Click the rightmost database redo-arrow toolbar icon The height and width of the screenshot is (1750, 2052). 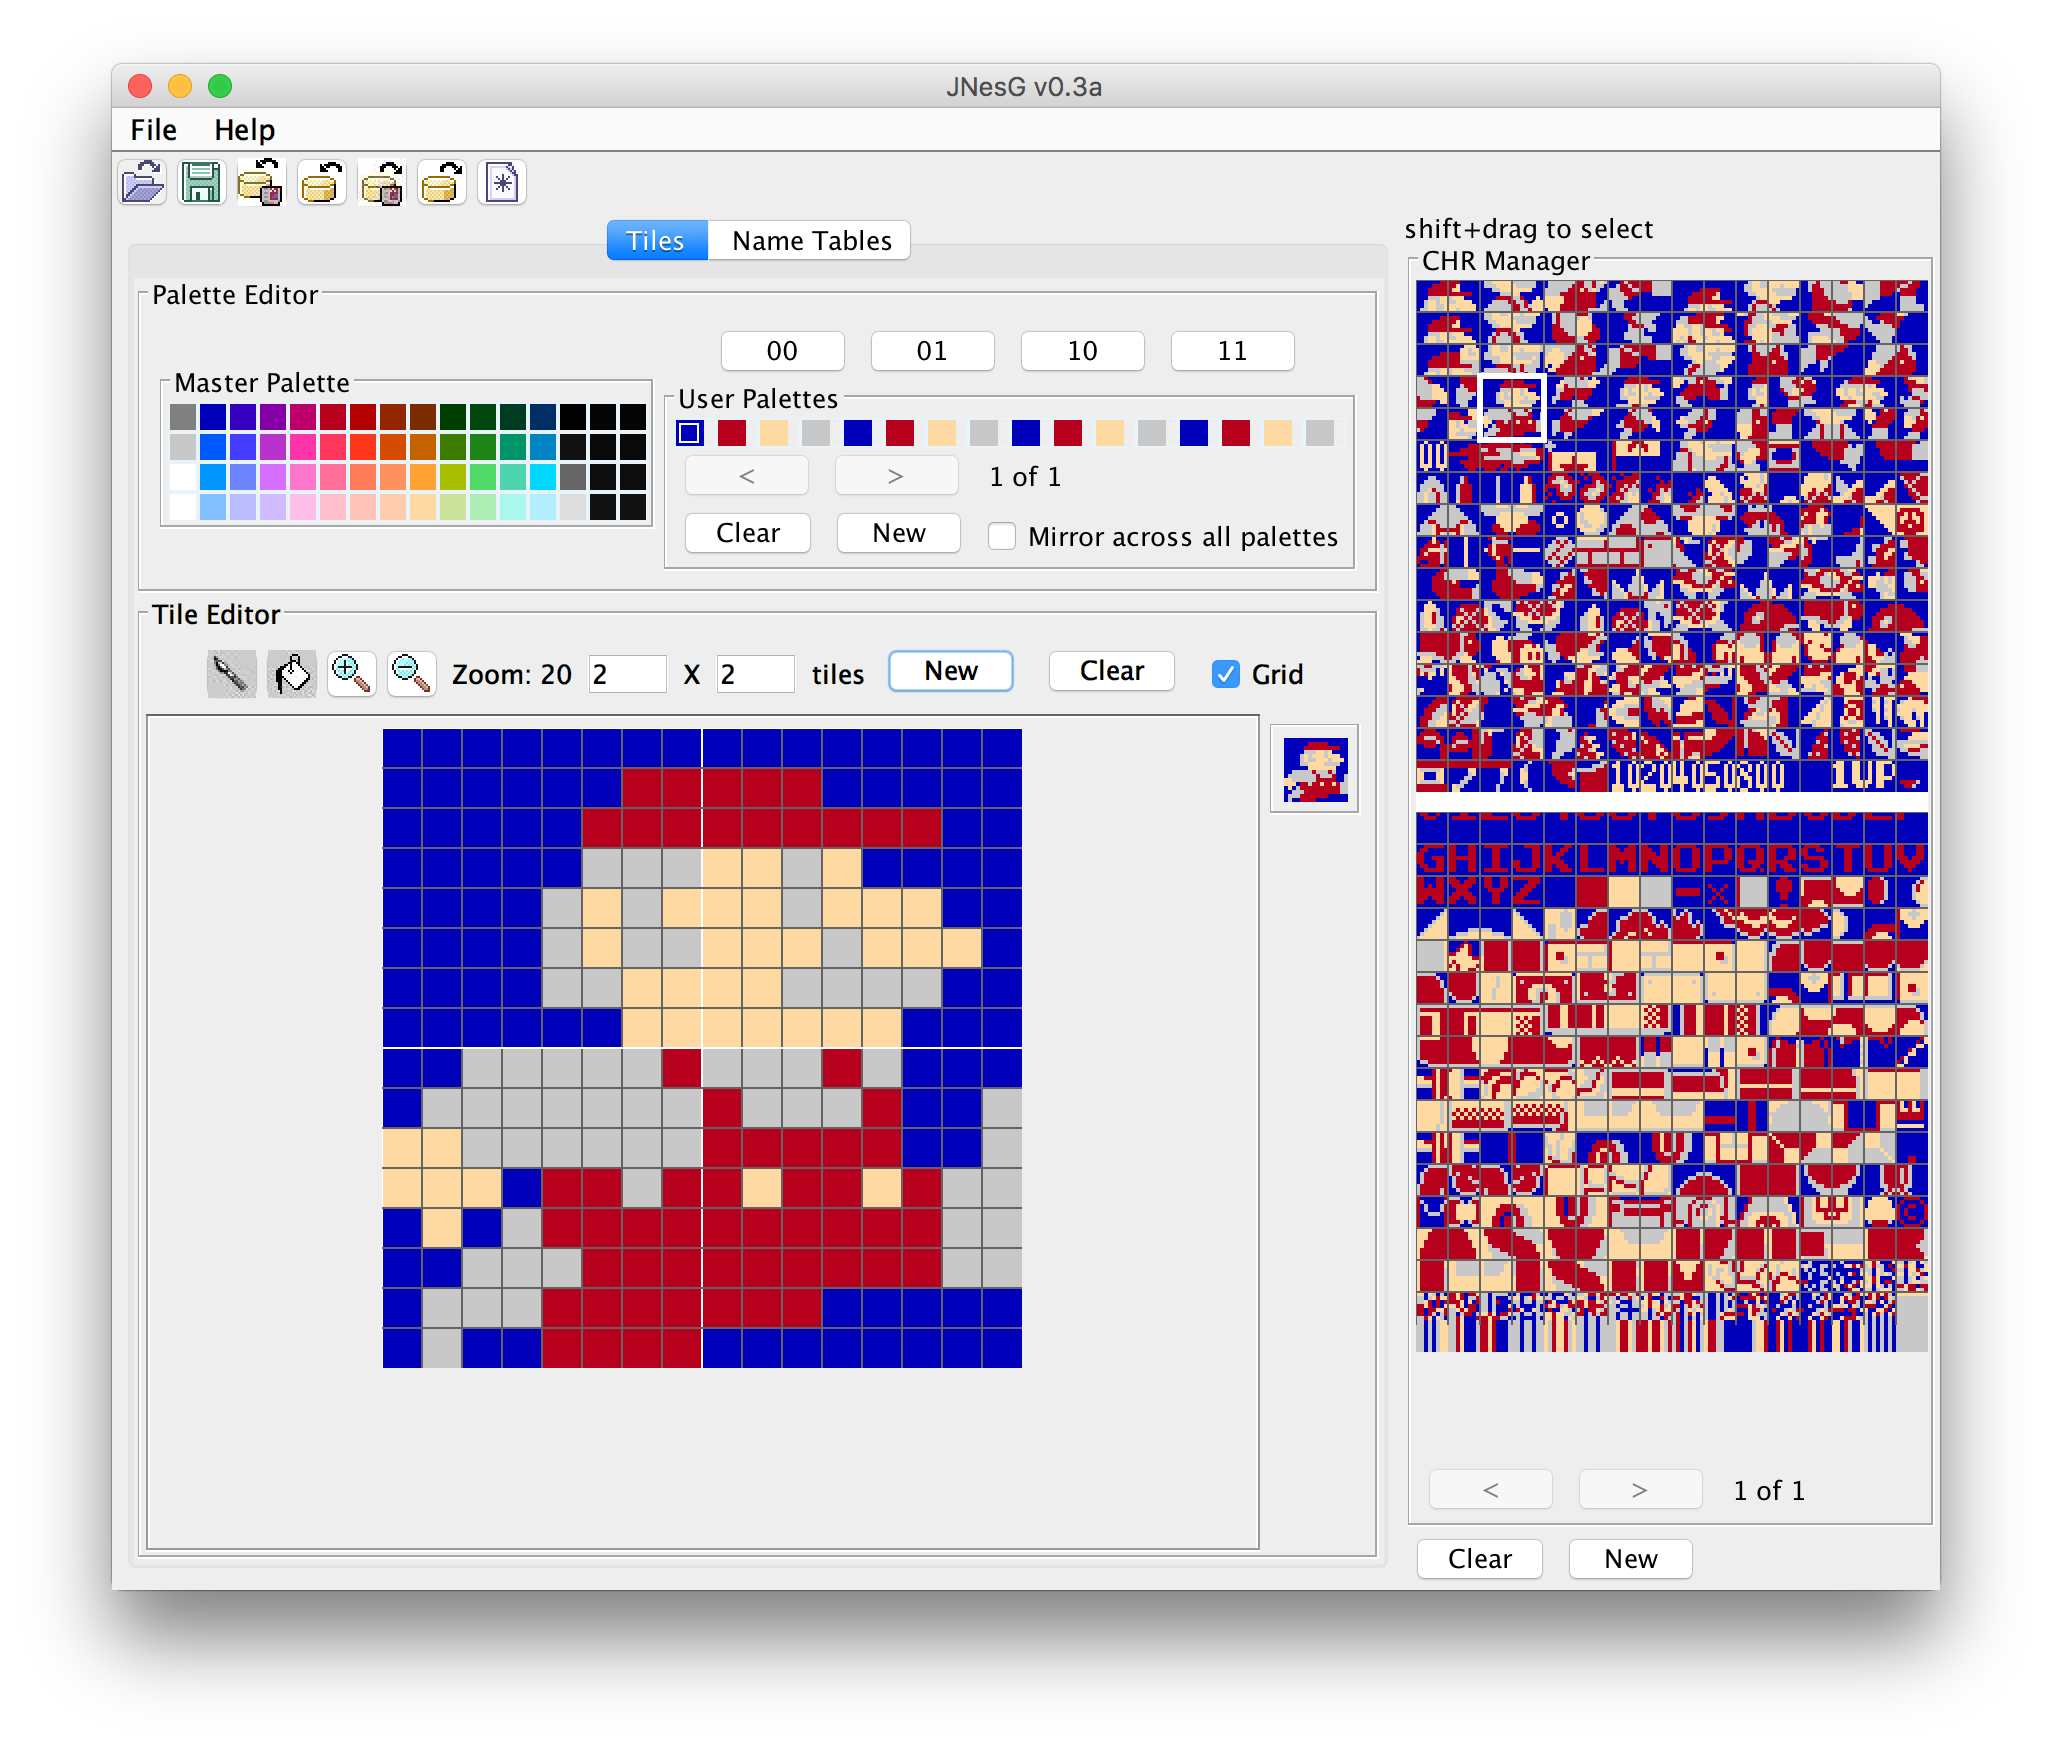click(442, 183)
